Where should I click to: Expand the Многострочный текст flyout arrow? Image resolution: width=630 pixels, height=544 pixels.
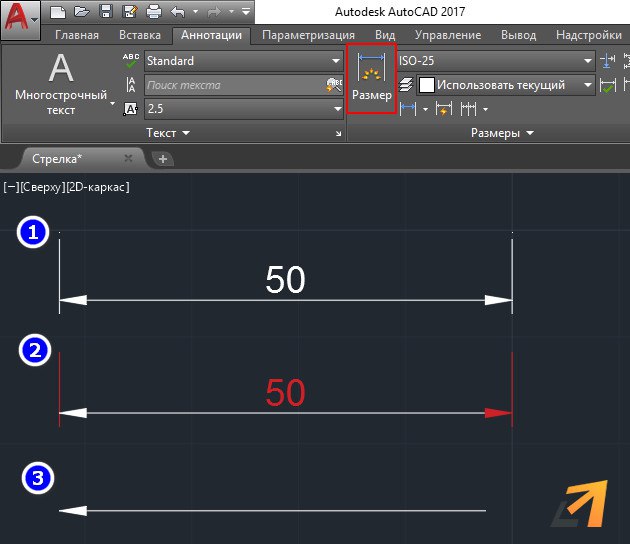[x=112, y=103]
